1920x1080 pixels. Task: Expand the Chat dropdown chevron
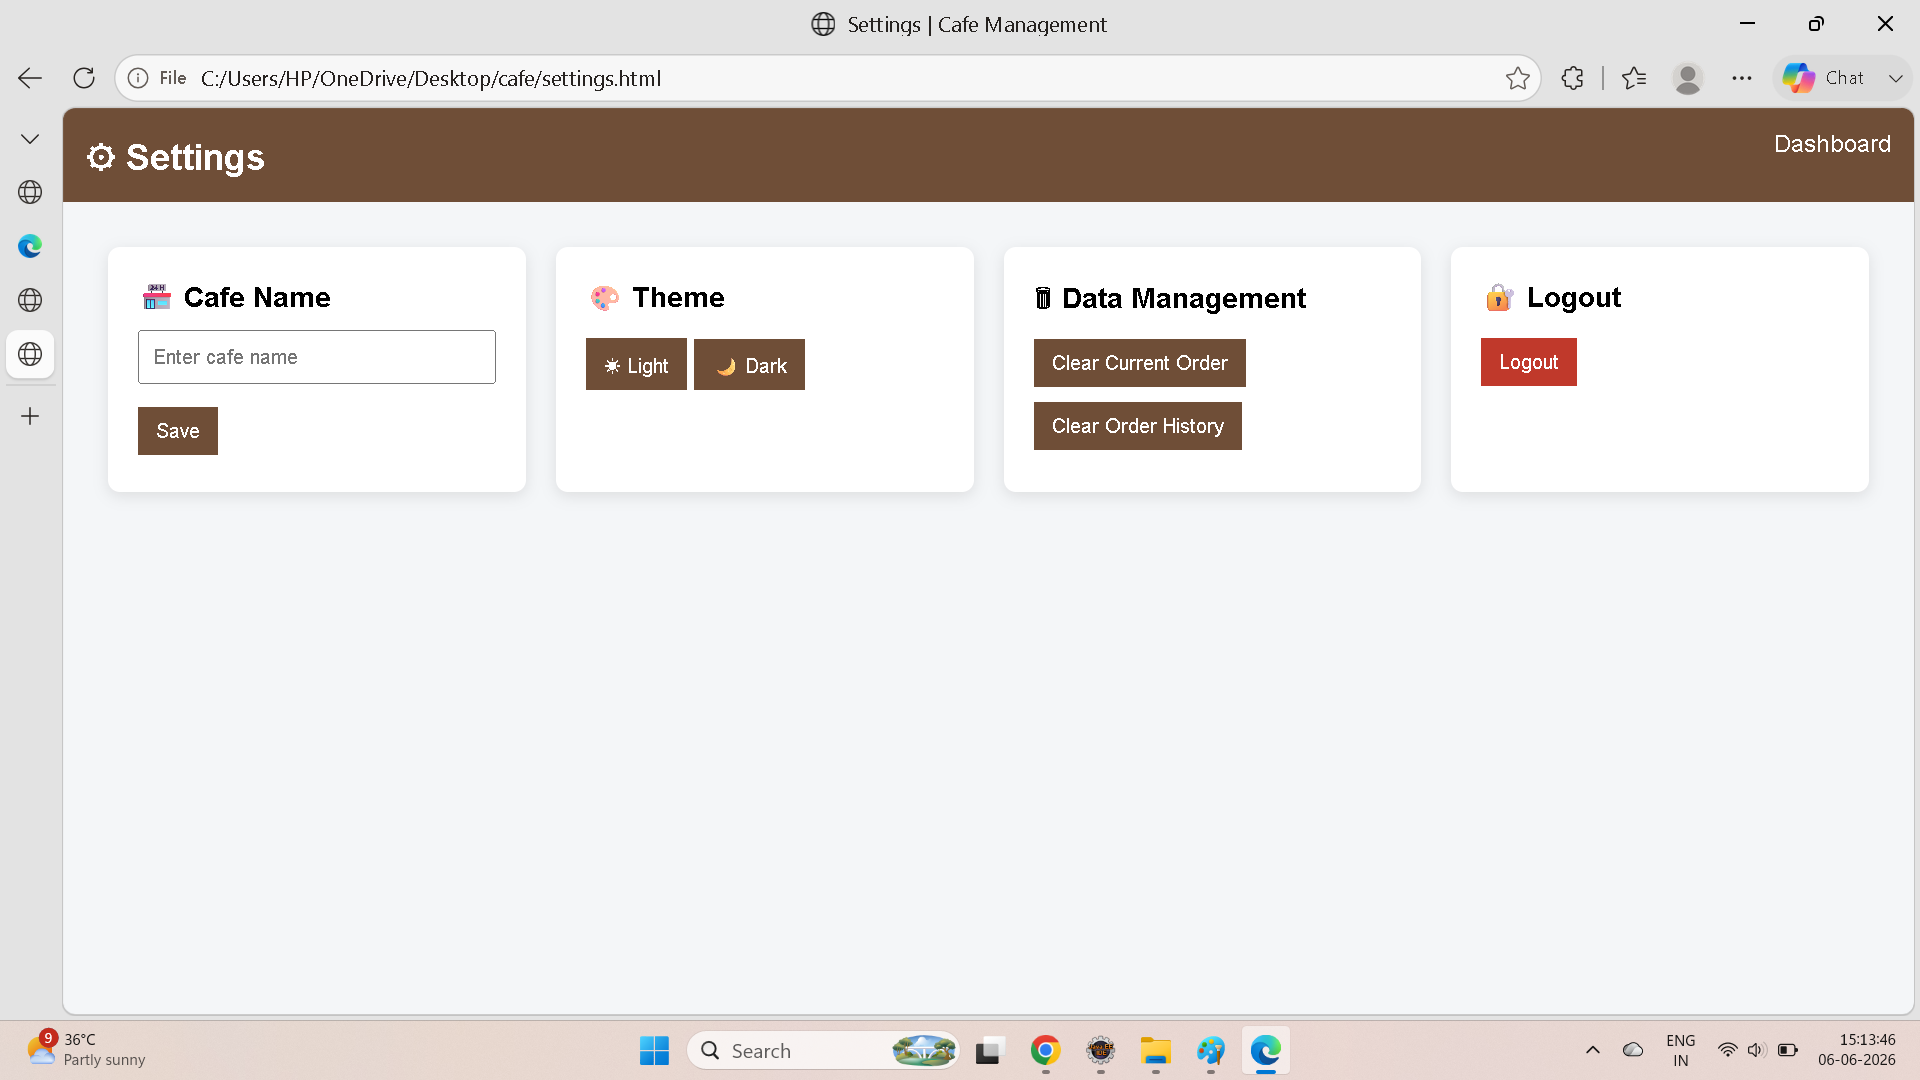pyautogui.click(x=1895, y=78)
